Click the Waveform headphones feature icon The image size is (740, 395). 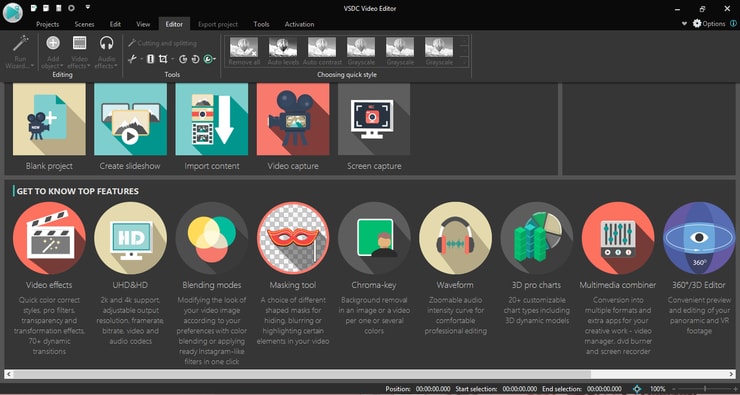coord(455,238)
